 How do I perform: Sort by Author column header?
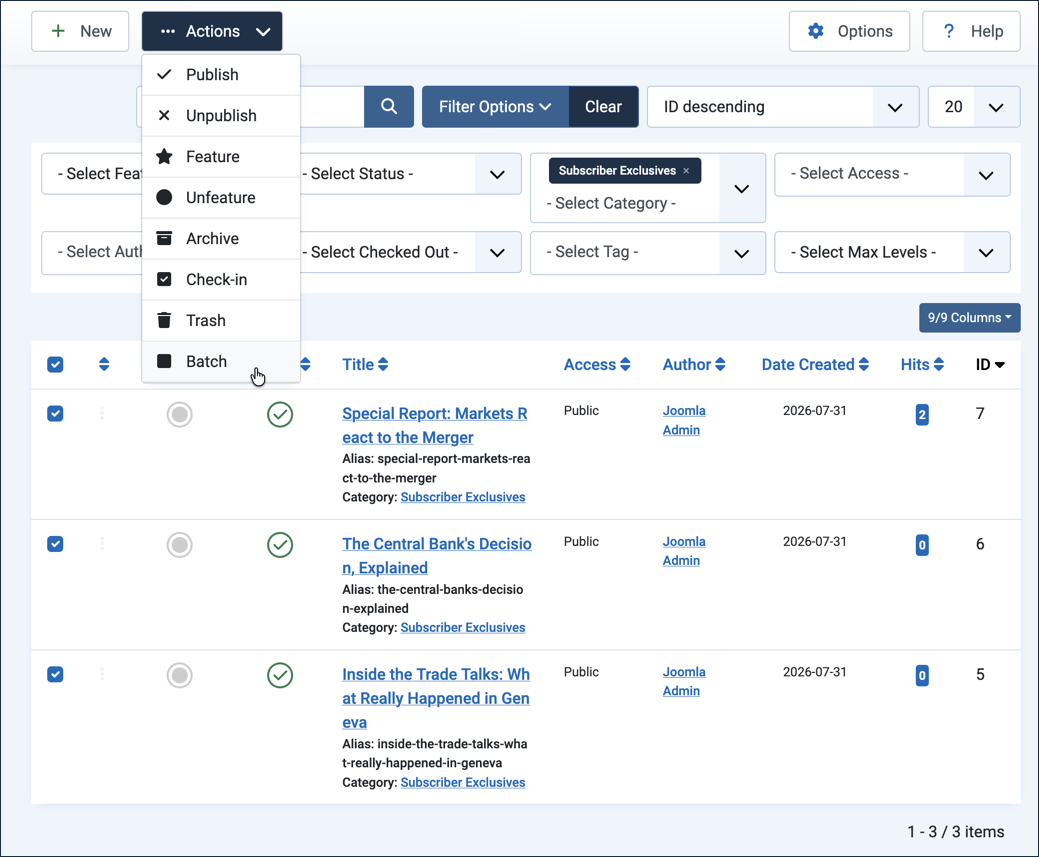pyautogui.click(x=694, y=365)
